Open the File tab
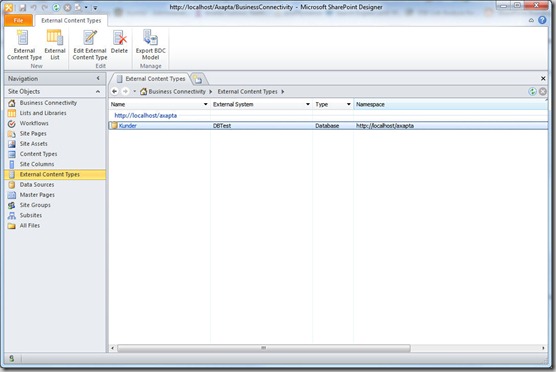 coord(18,21)
